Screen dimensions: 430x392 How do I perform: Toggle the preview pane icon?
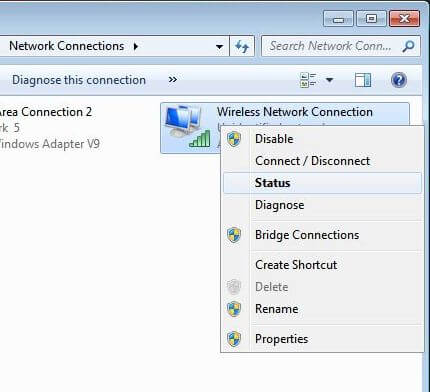(x=363, y=80)
